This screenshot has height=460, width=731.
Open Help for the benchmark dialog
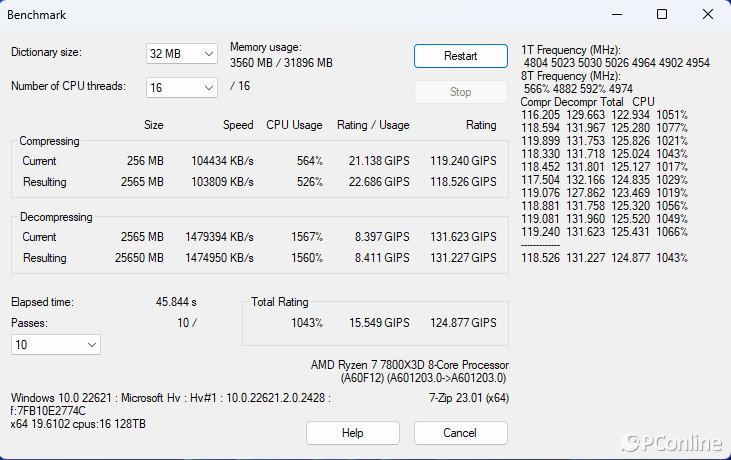click(352, 433)
